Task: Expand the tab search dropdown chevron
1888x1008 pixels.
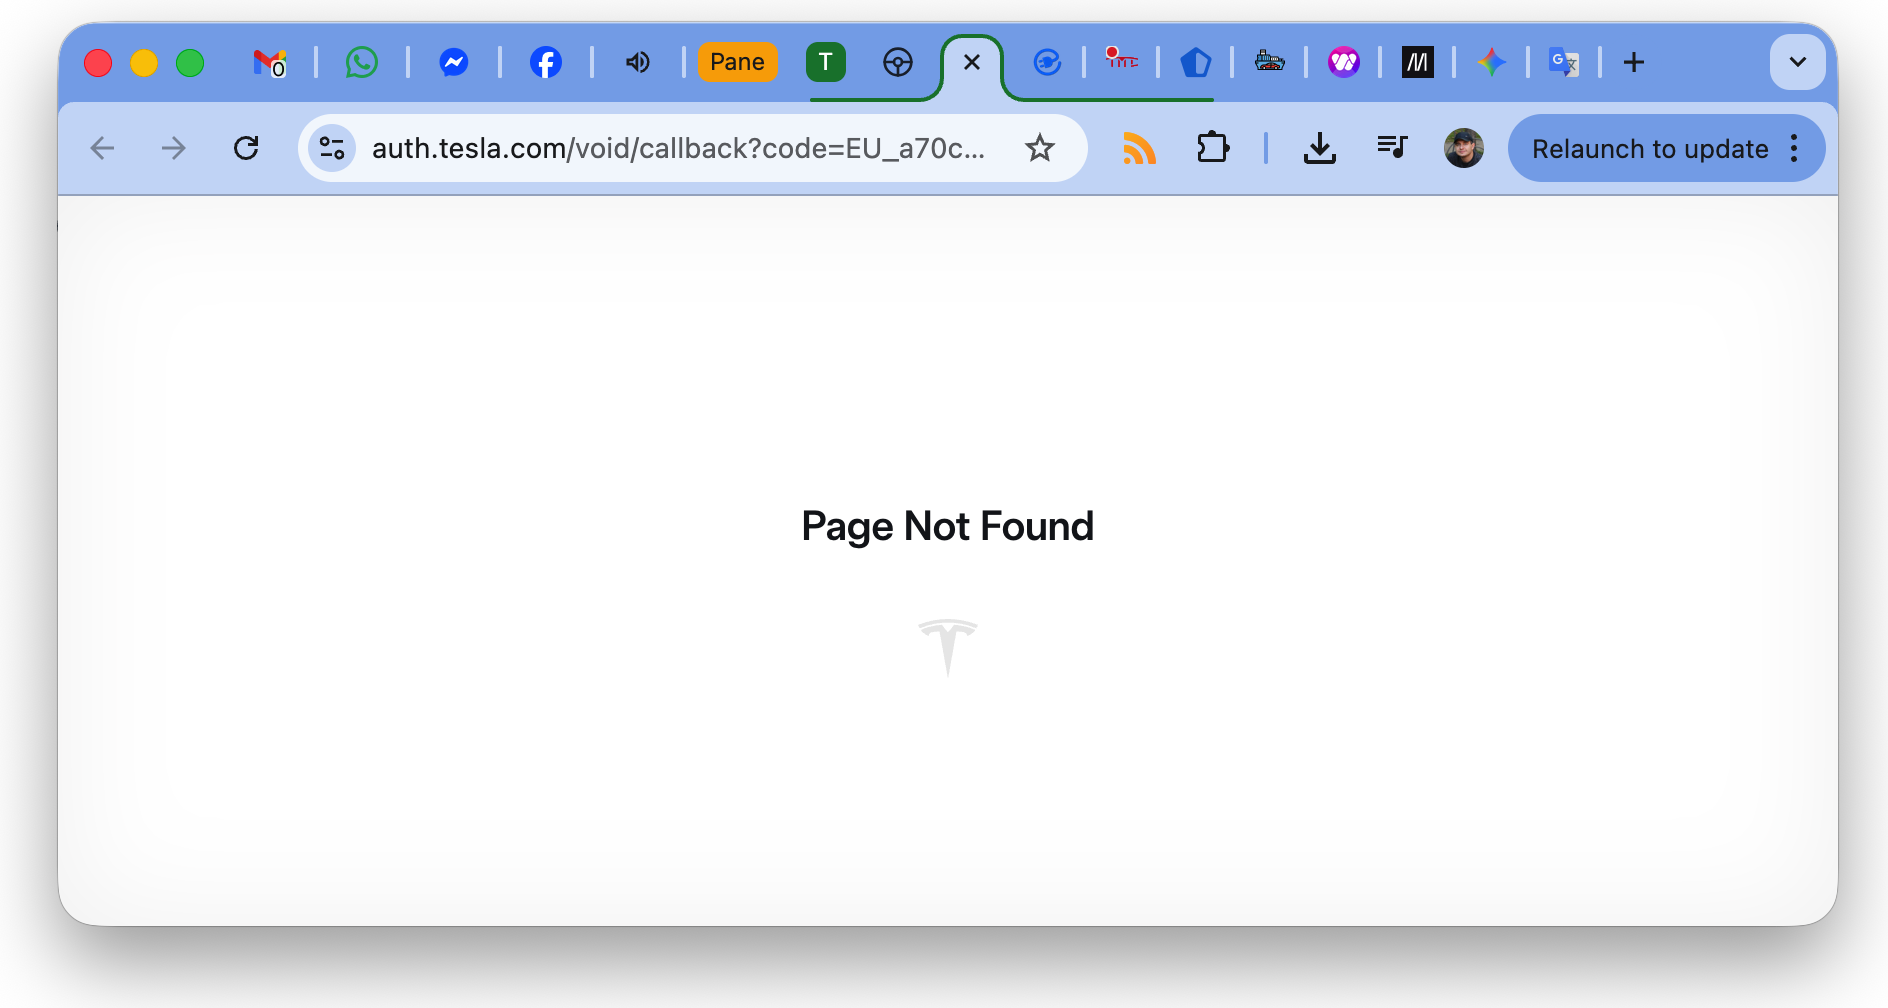Action: 1797,62
